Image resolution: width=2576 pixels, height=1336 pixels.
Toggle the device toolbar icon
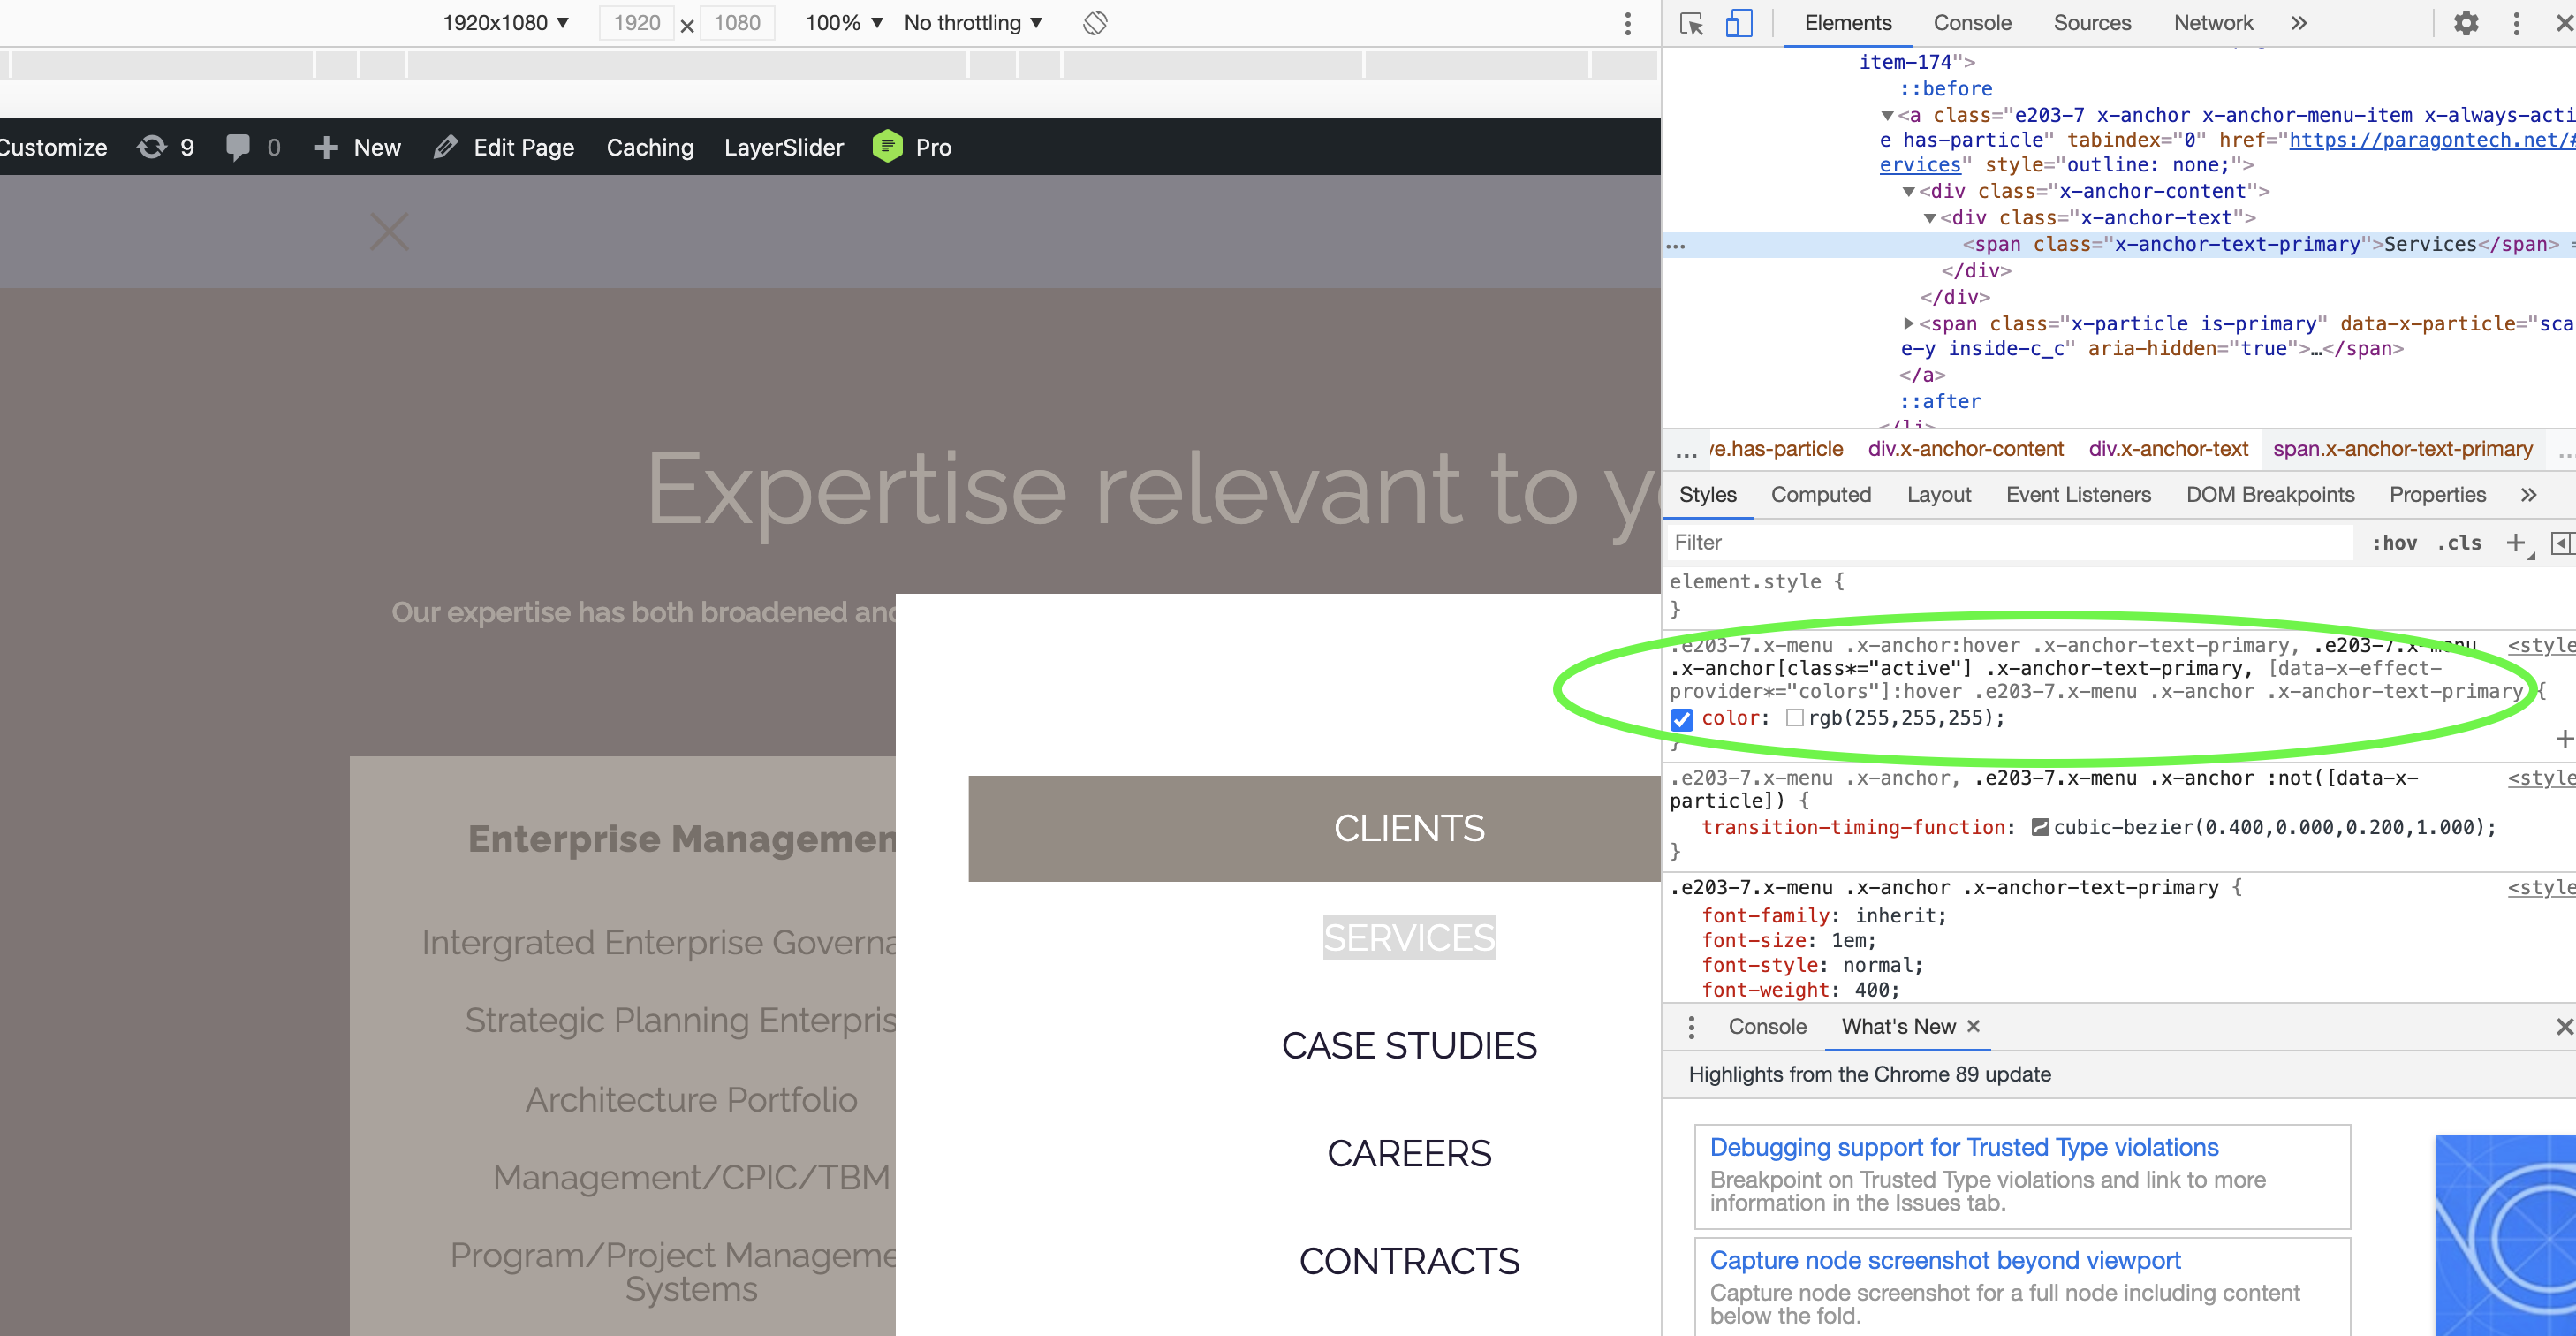pyautogui.click(x=1739, y=23)
